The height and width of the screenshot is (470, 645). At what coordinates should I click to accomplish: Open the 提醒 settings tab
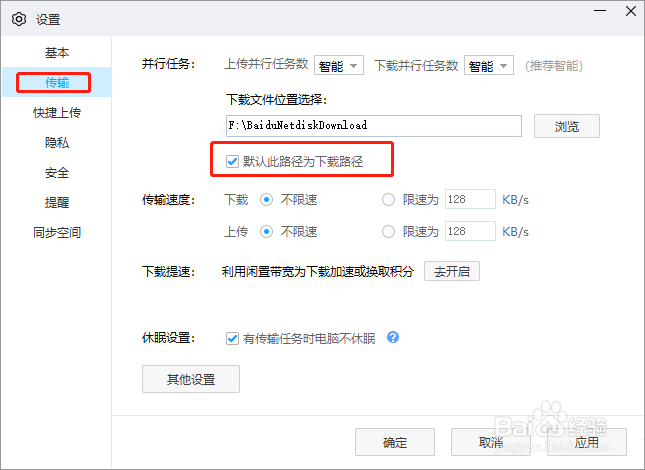click(x=57, y=202)
